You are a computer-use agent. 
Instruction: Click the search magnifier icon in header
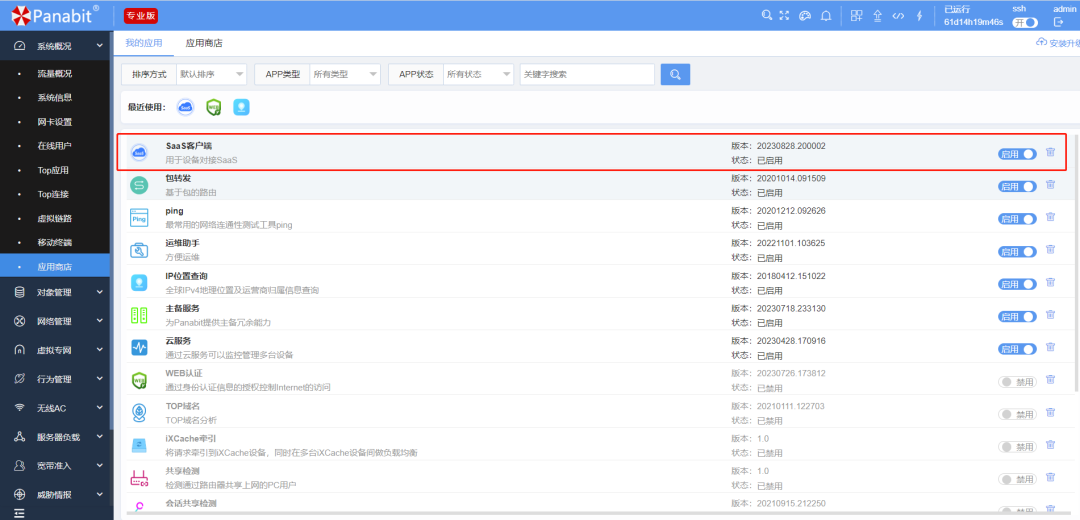tap(766, 15)
